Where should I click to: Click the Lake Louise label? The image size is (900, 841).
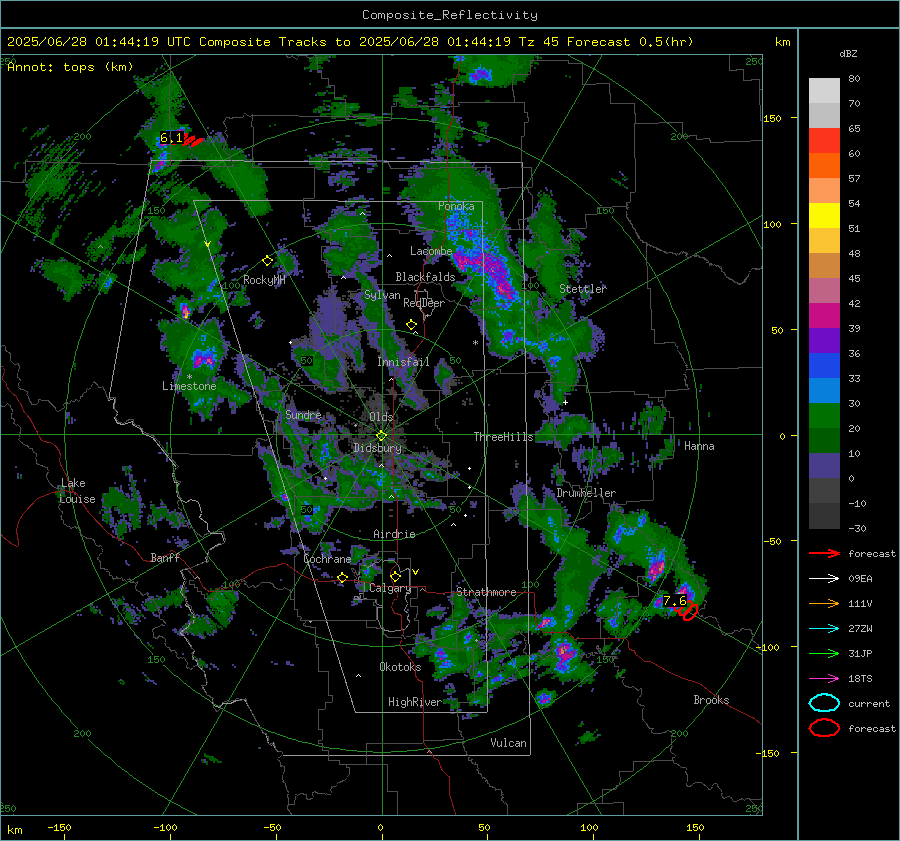point(77,491)
